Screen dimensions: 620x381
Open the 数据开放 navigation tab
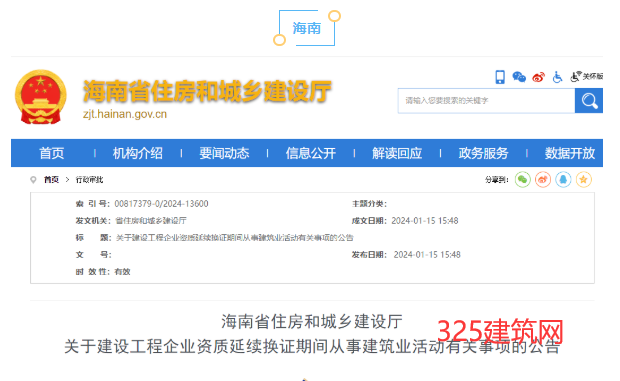point(570,153)
